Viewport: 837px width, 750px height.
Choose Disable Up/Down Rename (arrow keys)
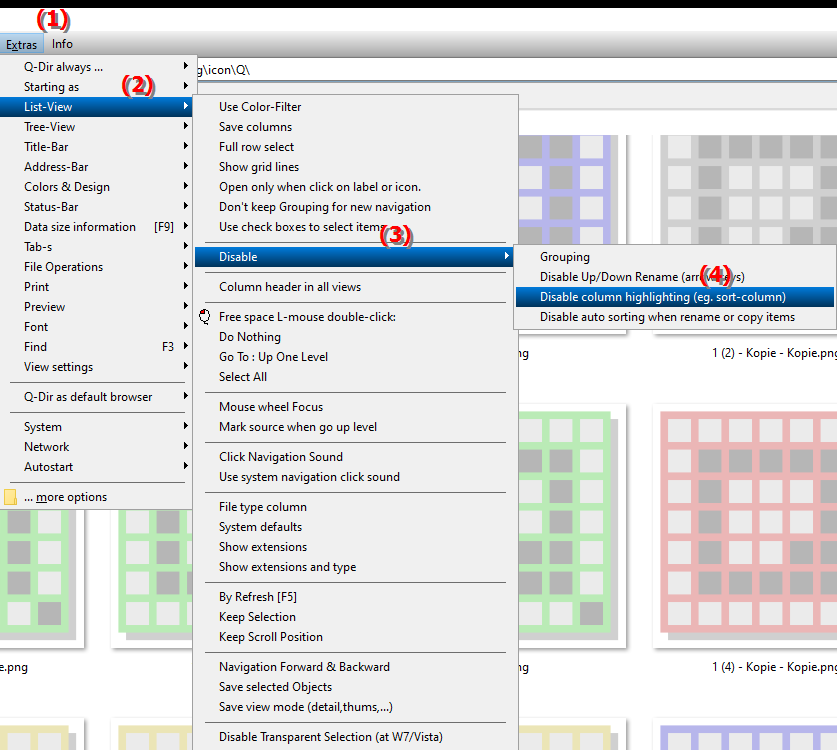tap(675, 277)
